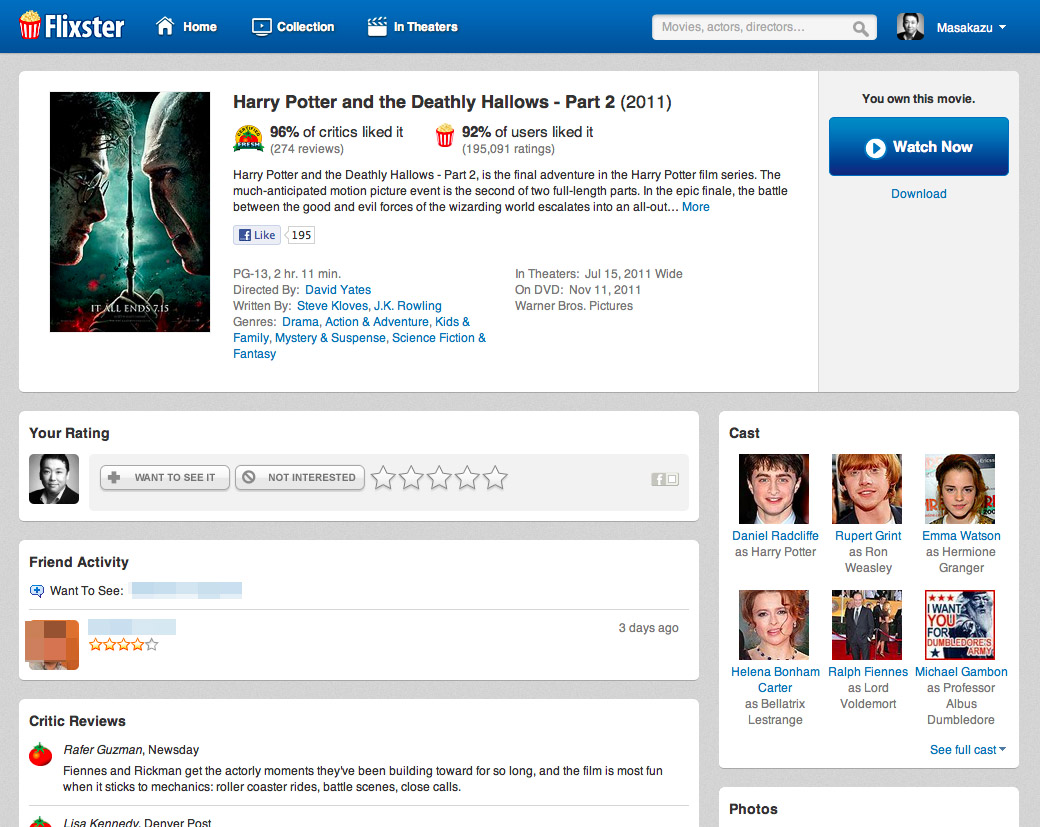Screen dimensions: 1040x827
Task: Open the Collection menu item
Action: click(293, 27)
